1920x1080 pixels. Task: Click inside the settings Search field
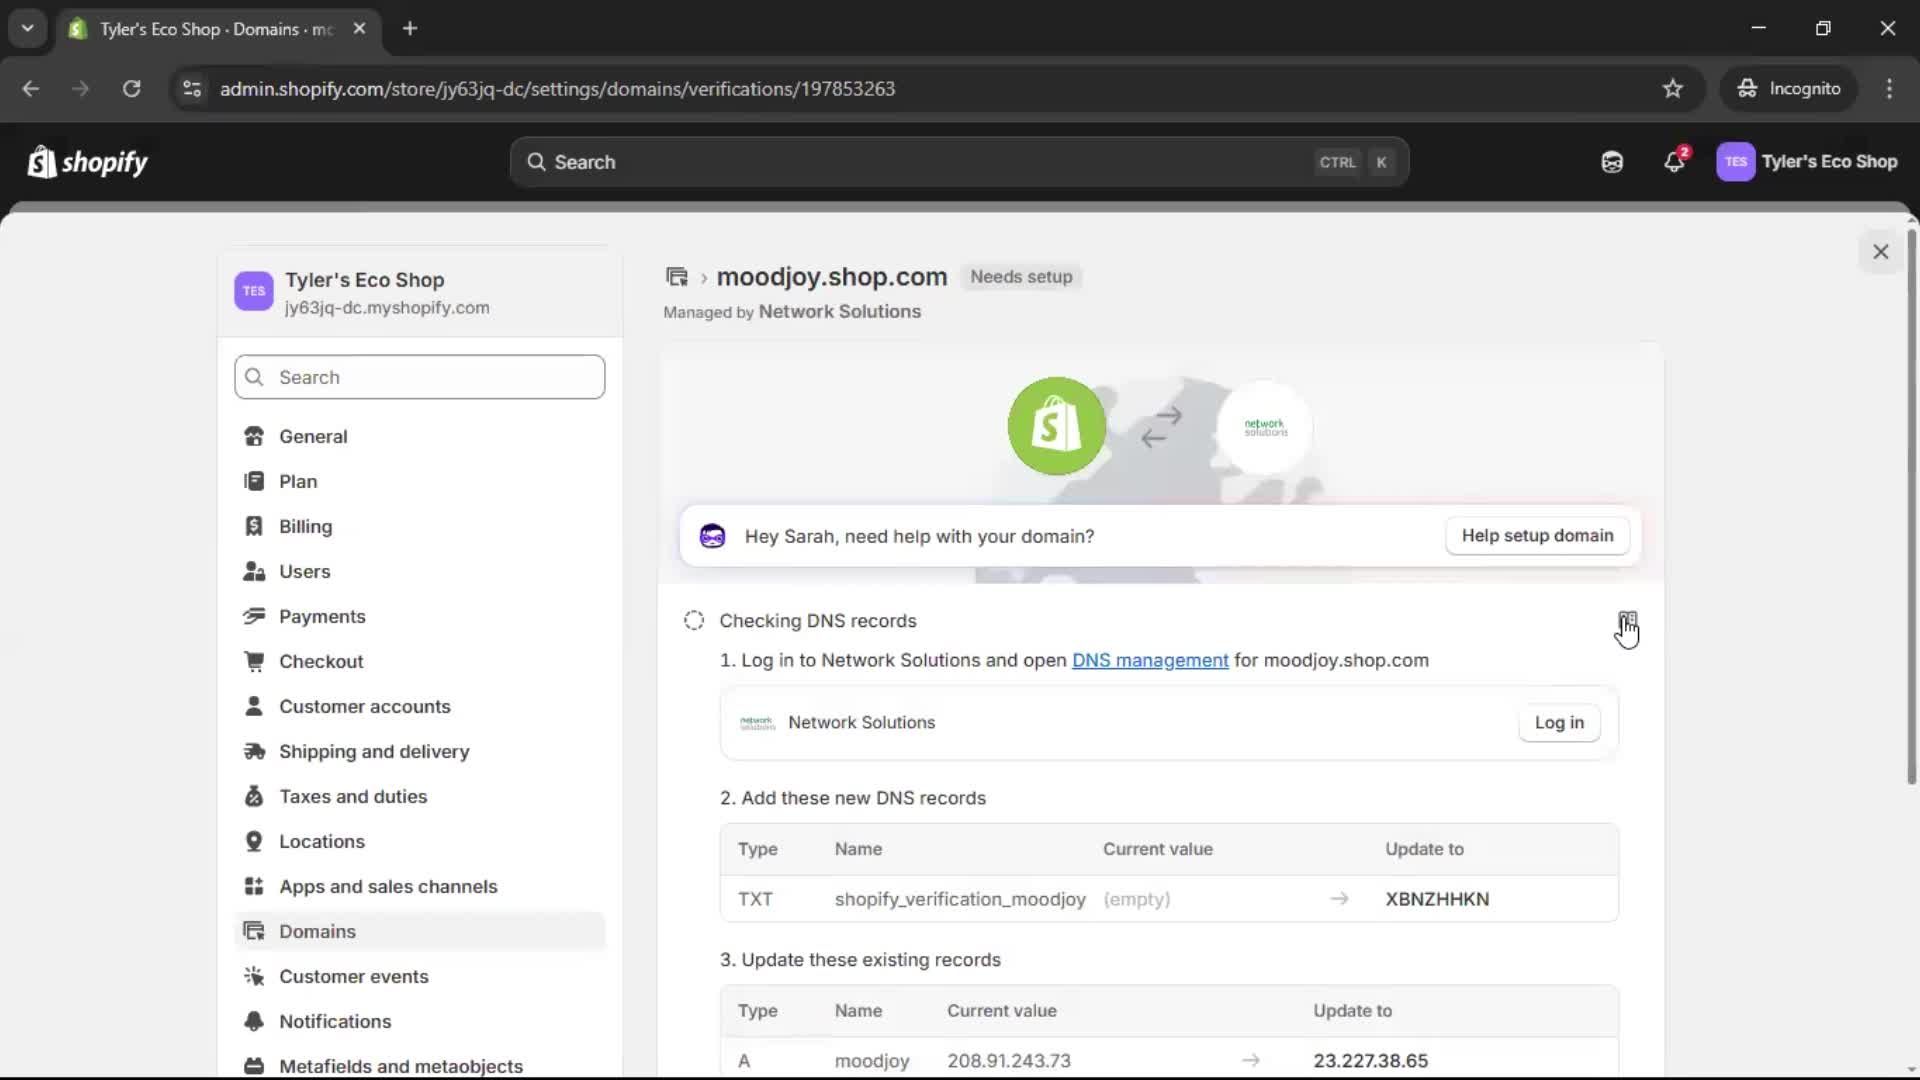pos(419,377)
